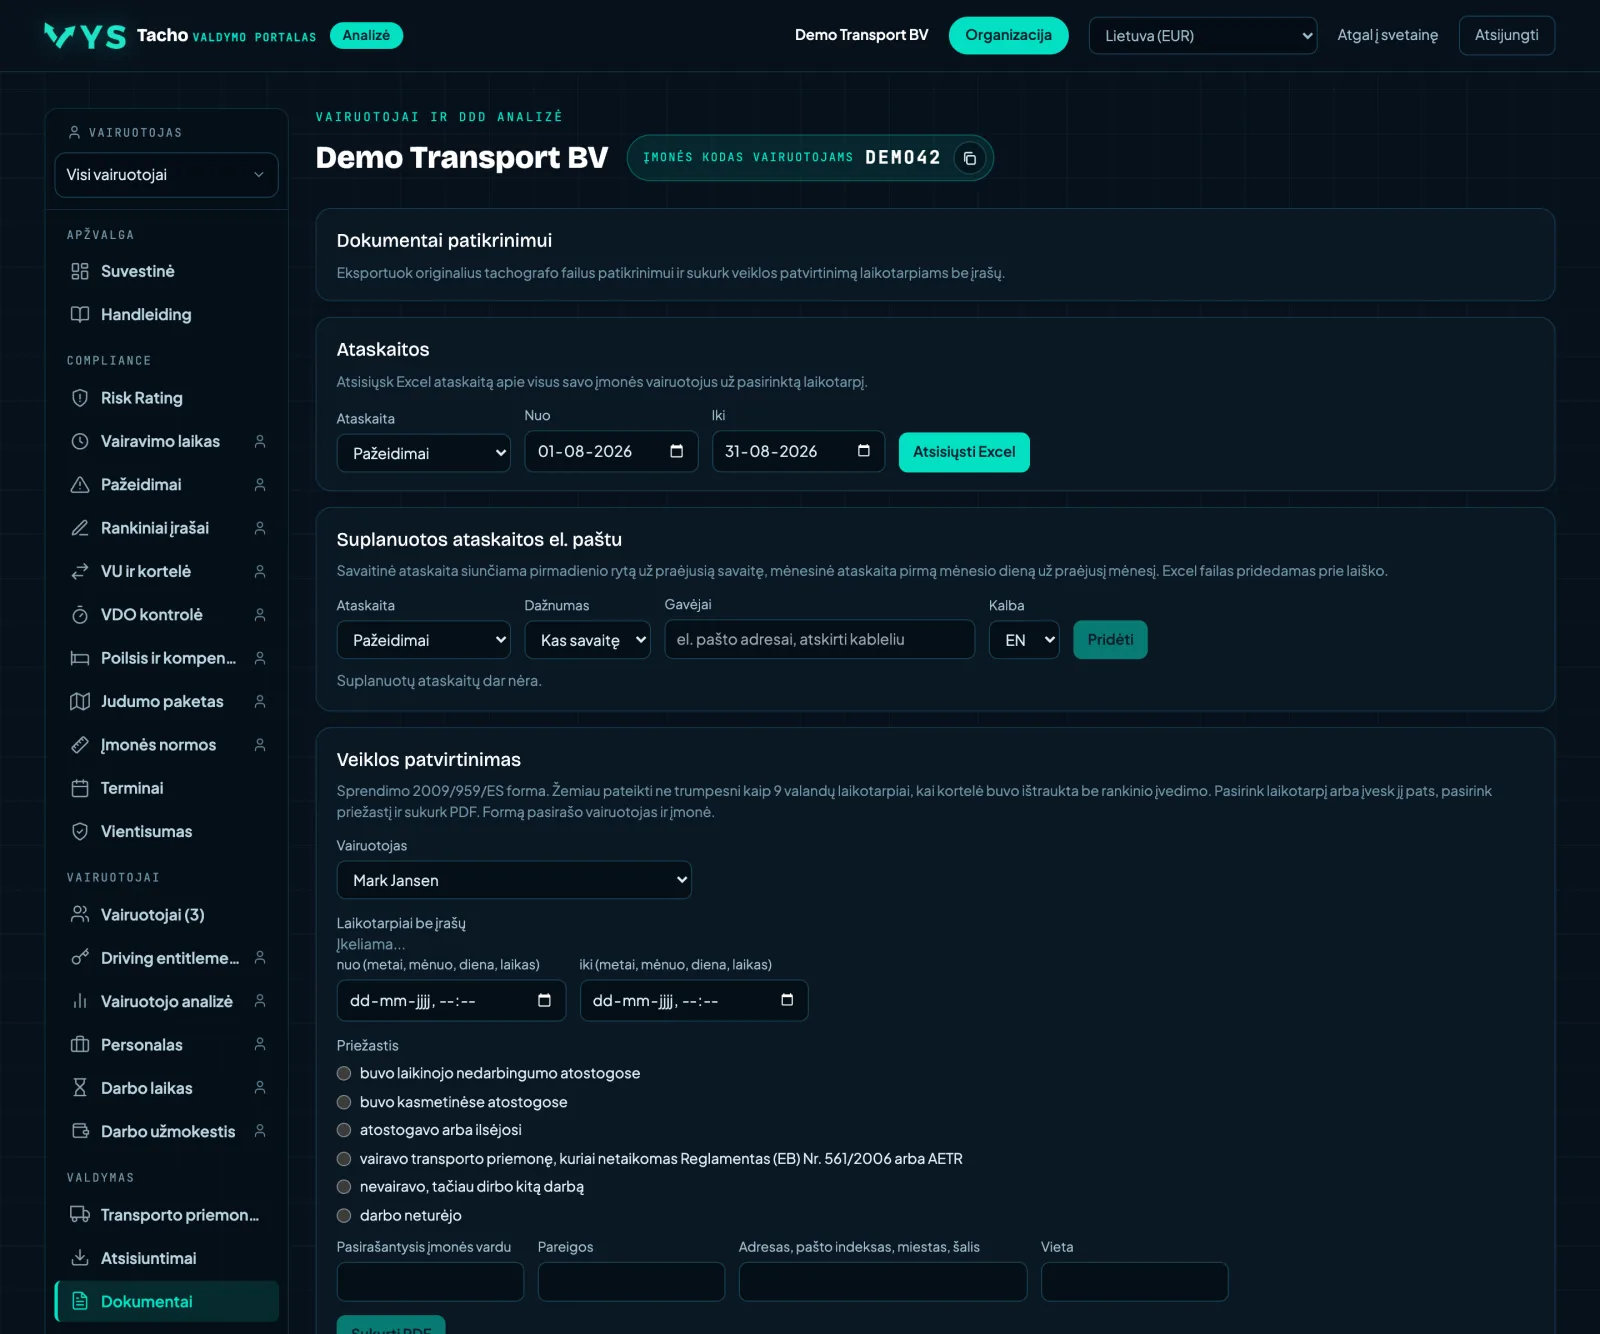This screenshot has width=1600, height=1334.
Task: Select reason 'nevairavo, tačiau dirbo kitą darbą'
Action: 344,1187
